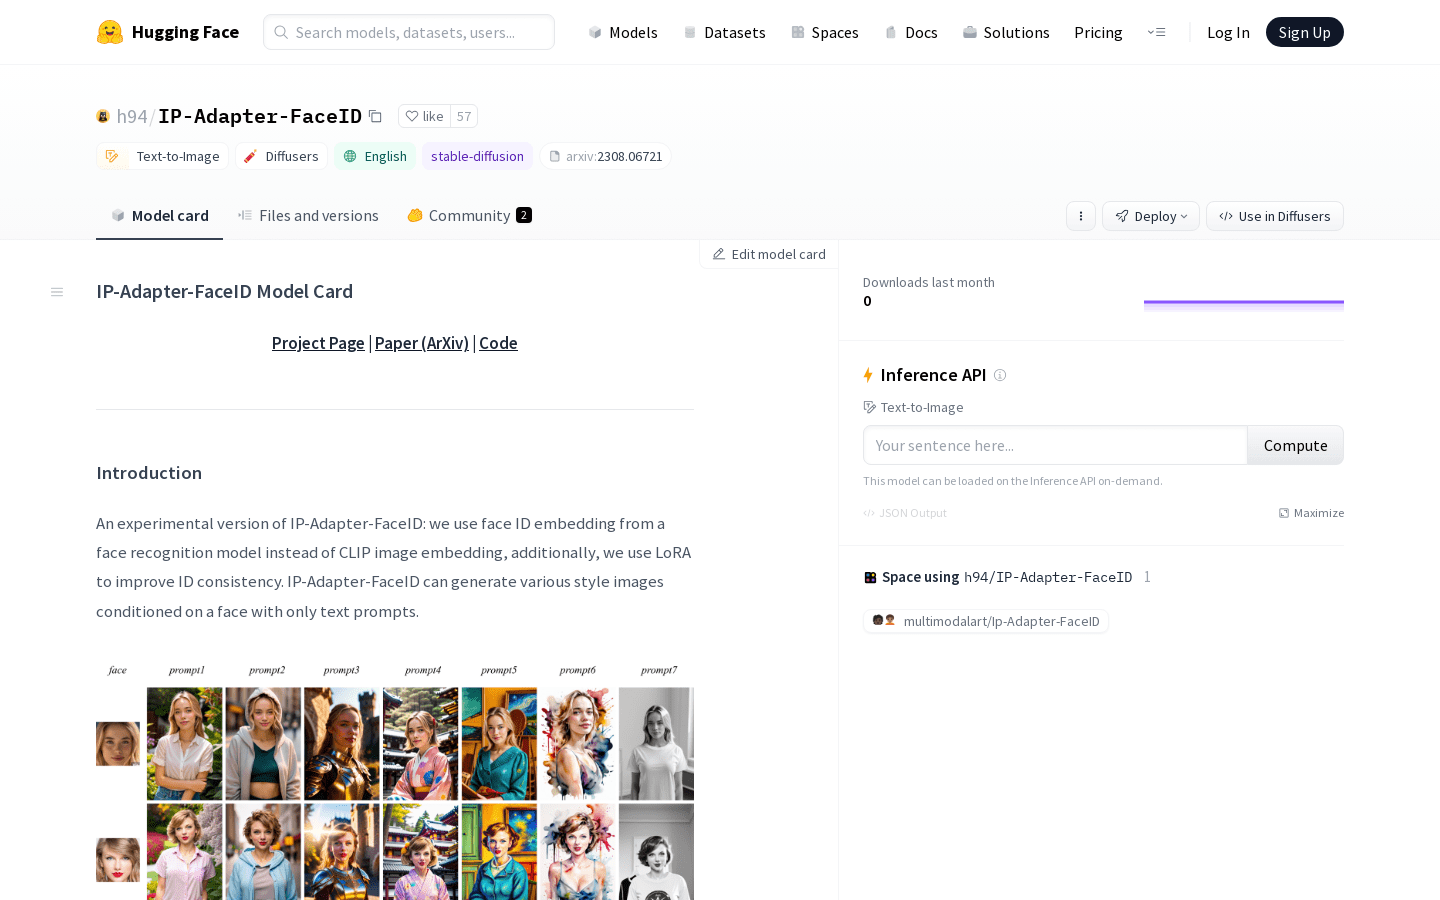Viewport: 1440px width, 900px height.
Task: Click the info icon beside Inference API
Action: pyautogui.click(x=1000, y=375)
